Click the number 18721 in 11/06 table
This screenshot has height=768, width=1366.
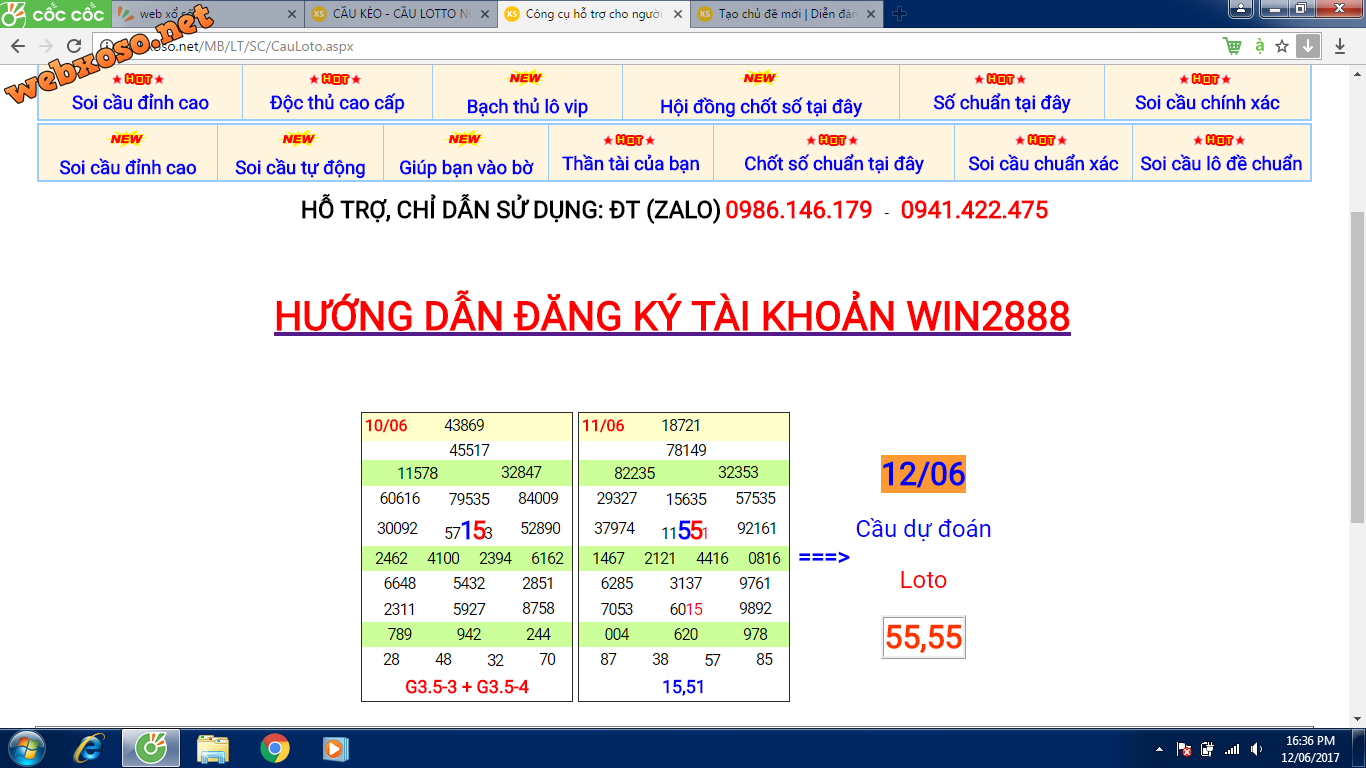681,425
